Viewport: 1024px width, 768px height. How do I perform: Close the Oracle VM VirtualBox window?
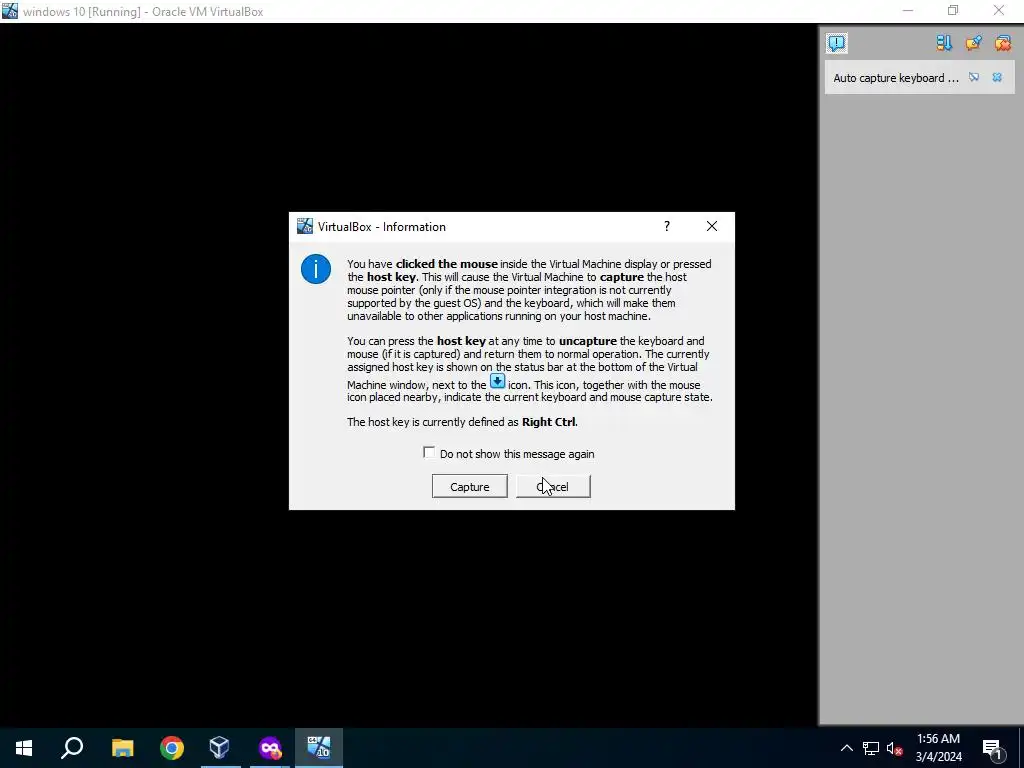999,10
